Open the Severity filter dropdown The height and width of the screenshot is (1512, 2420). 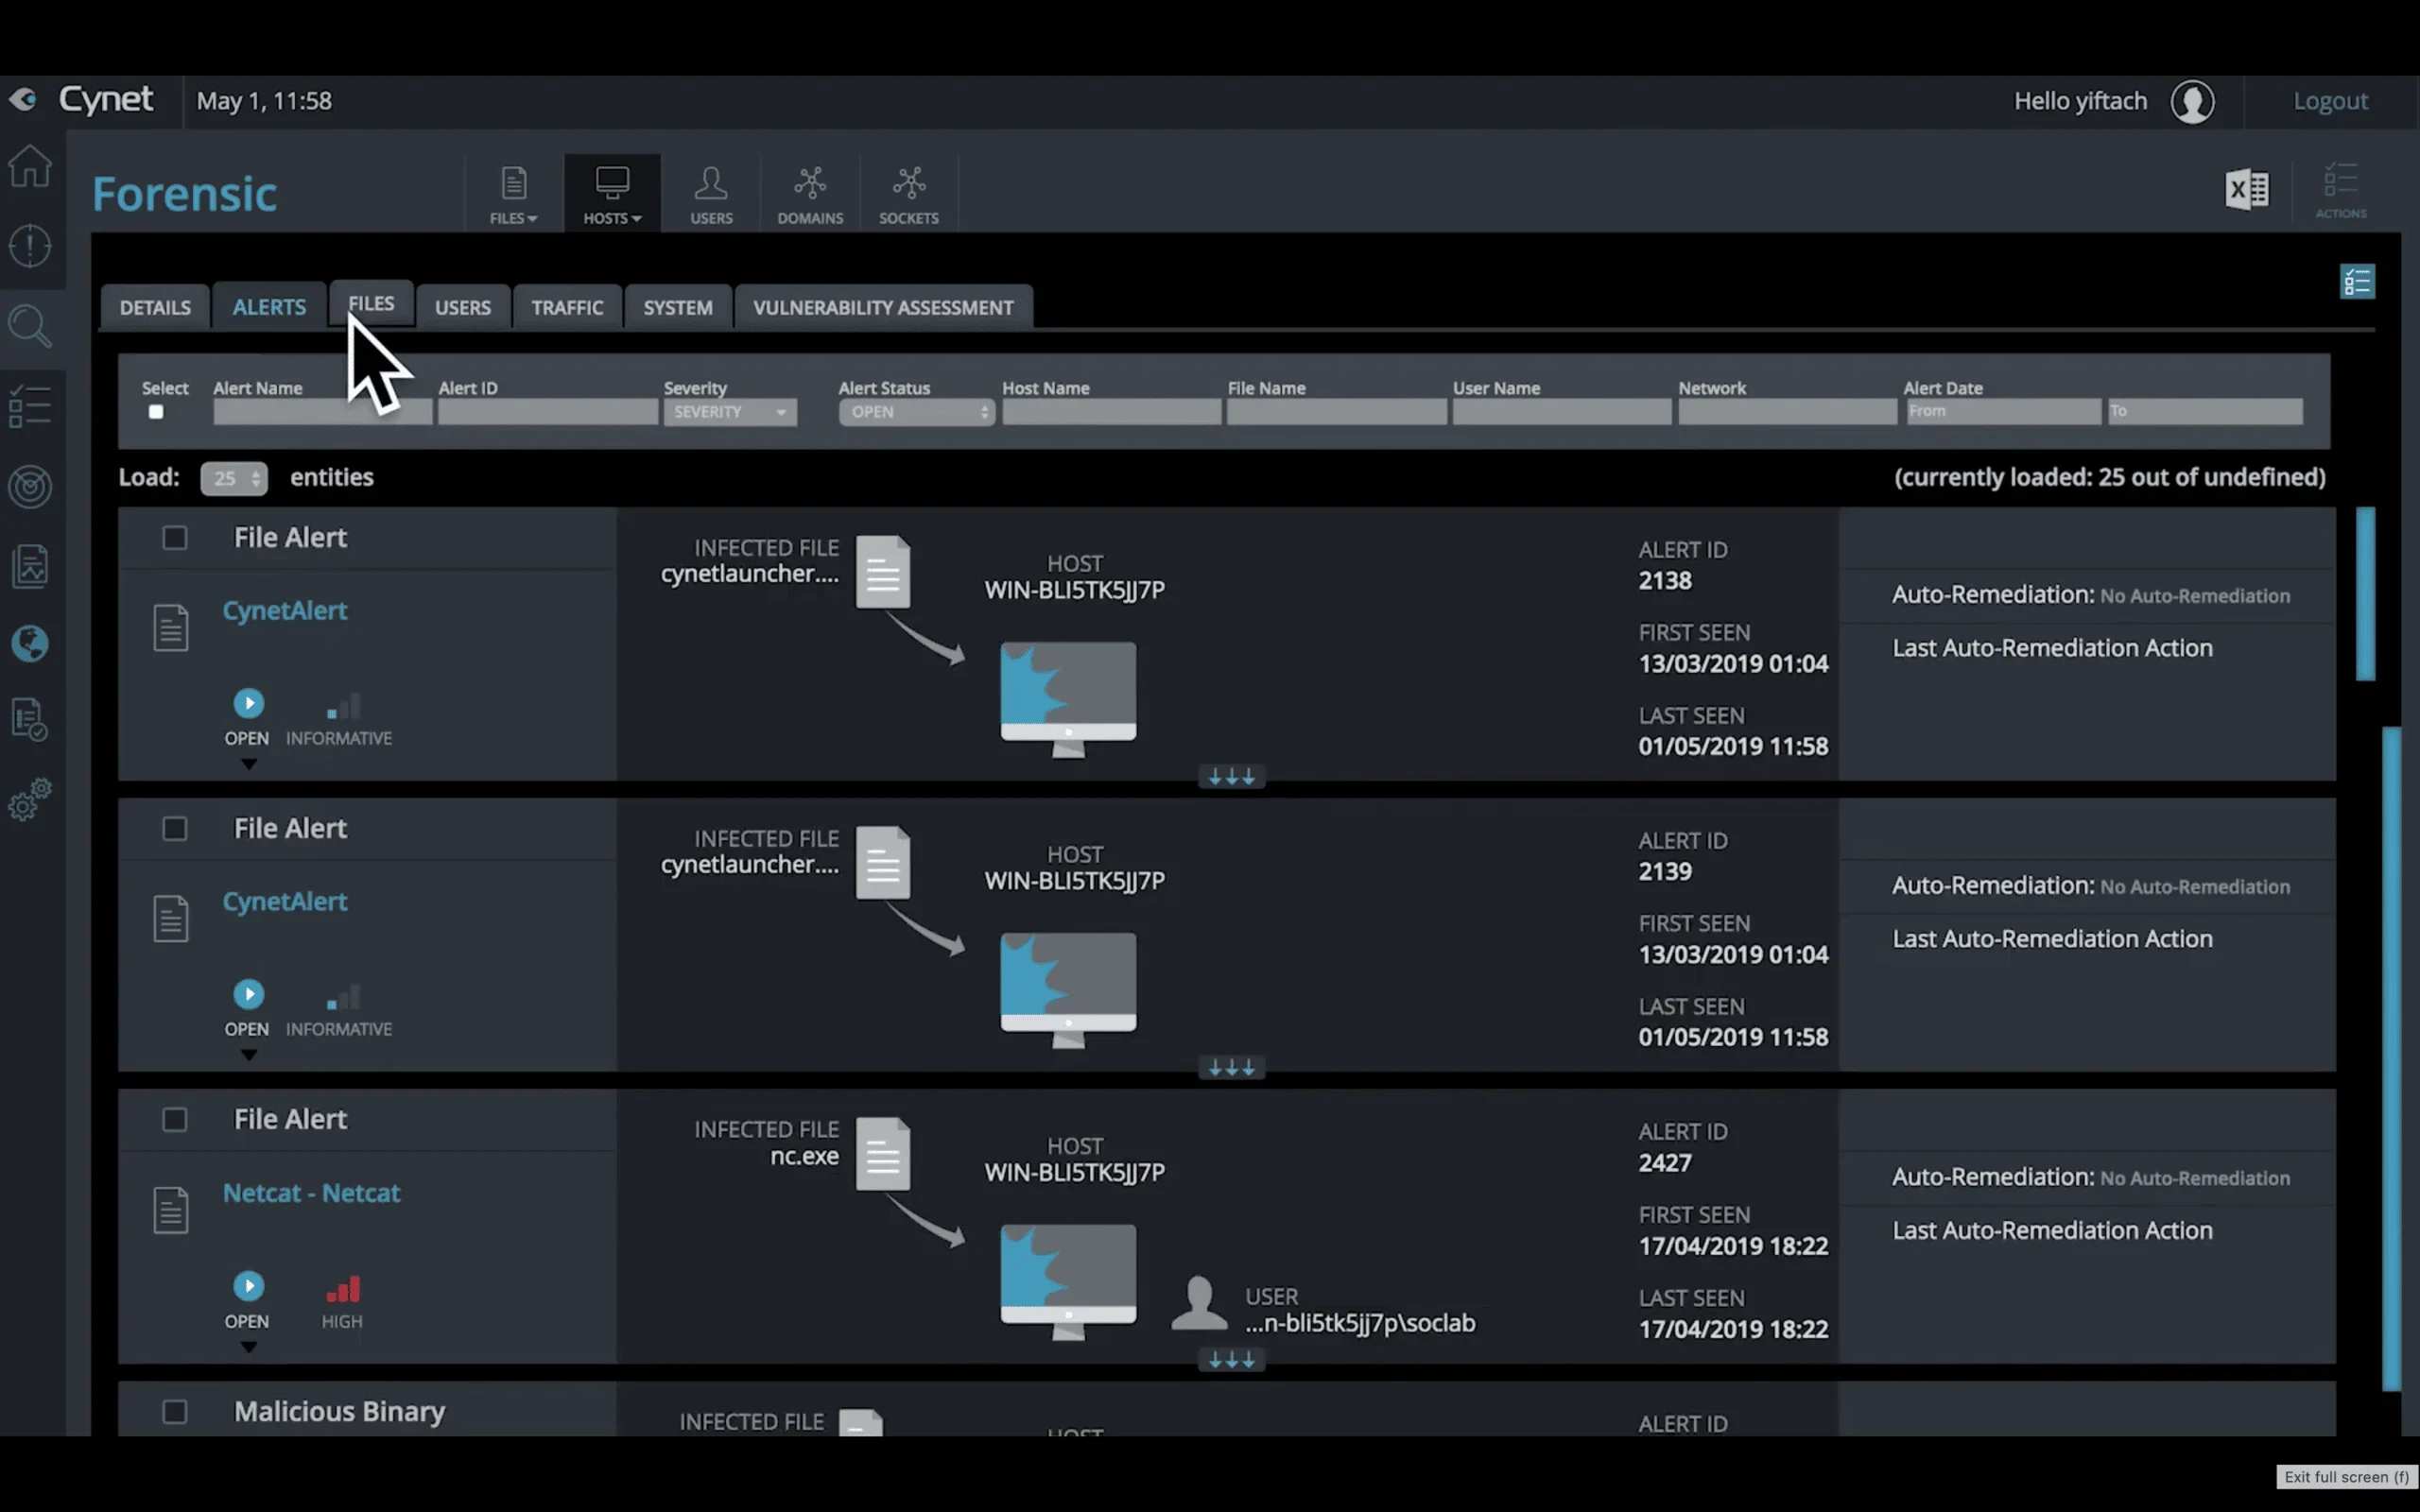(x=730, y=412)
